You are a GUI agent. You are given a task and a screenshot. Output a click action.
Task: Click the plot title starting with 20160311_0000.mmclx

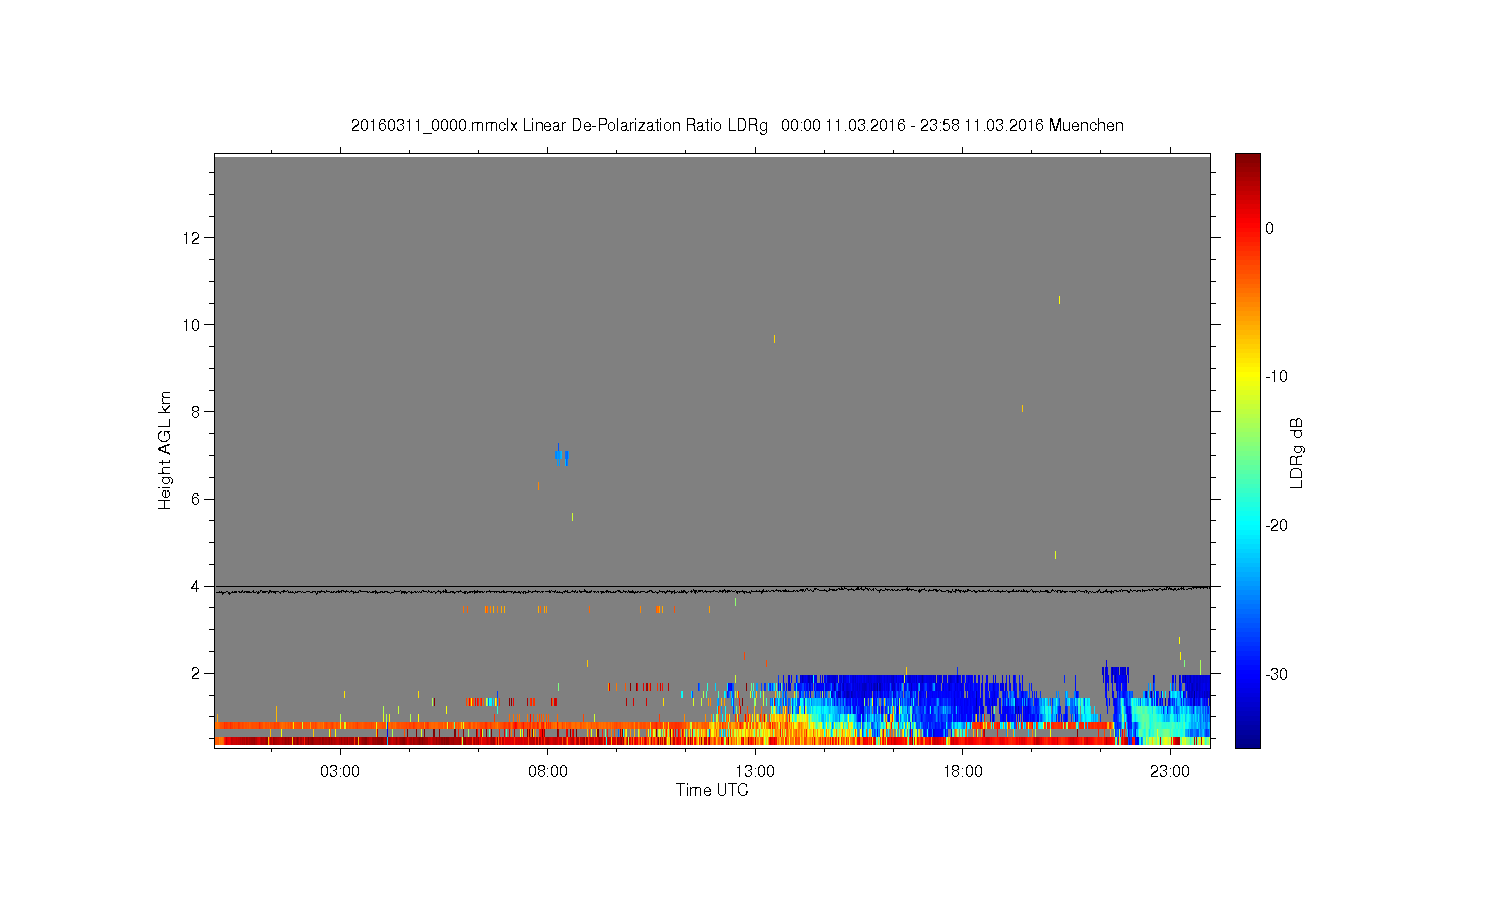pos(737,126)
